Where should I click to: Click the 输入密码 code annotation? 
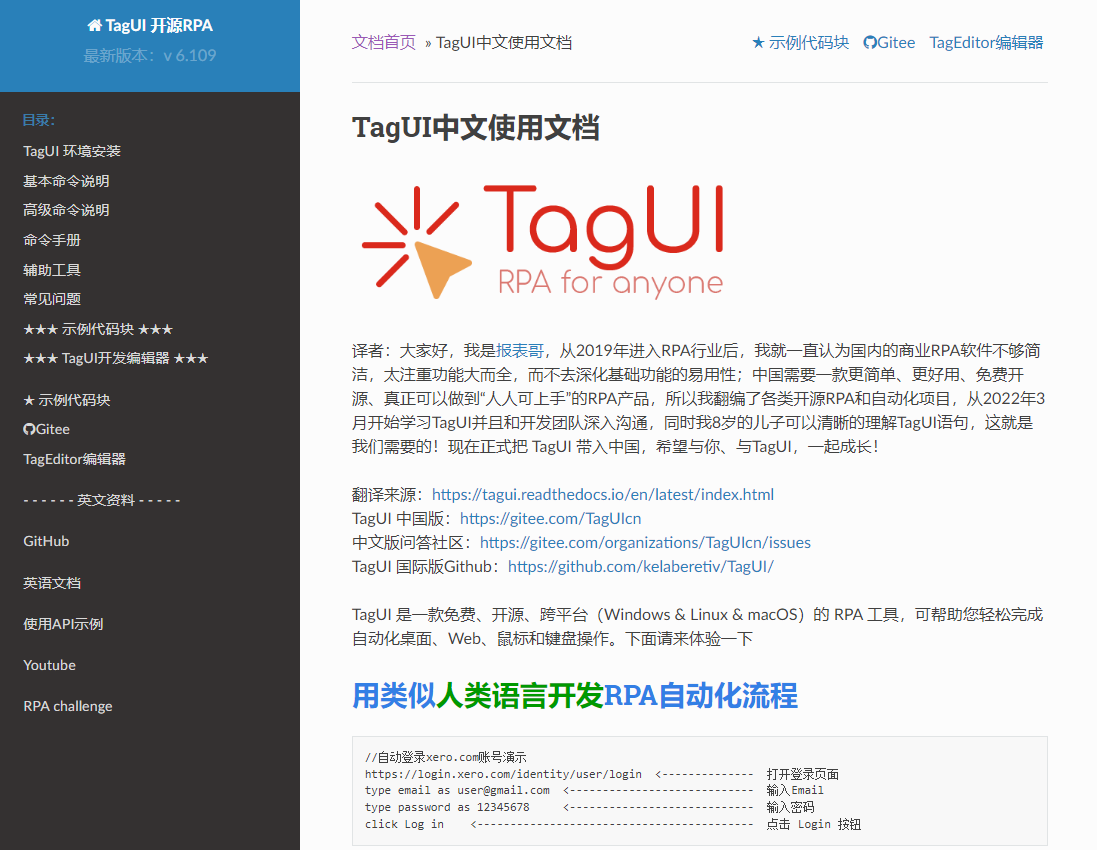click(790, 807)
